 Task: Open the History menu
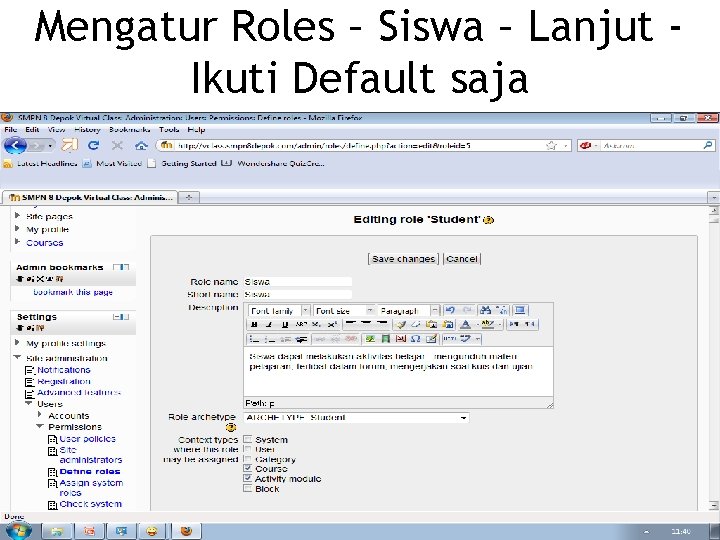pyautogui.click(x=87, y=130)
